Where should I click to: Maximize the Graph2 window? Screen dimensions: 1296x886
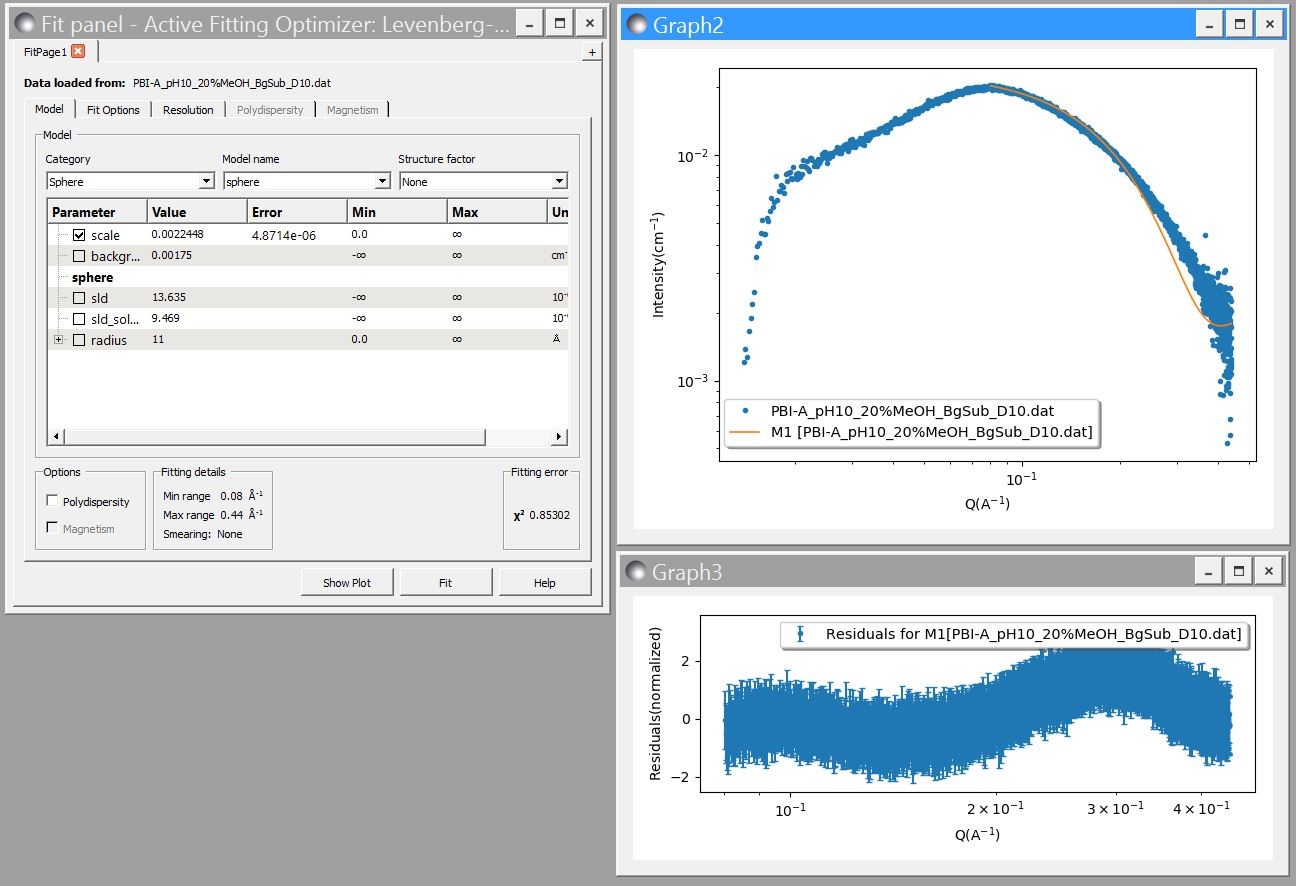[1239, 24]
